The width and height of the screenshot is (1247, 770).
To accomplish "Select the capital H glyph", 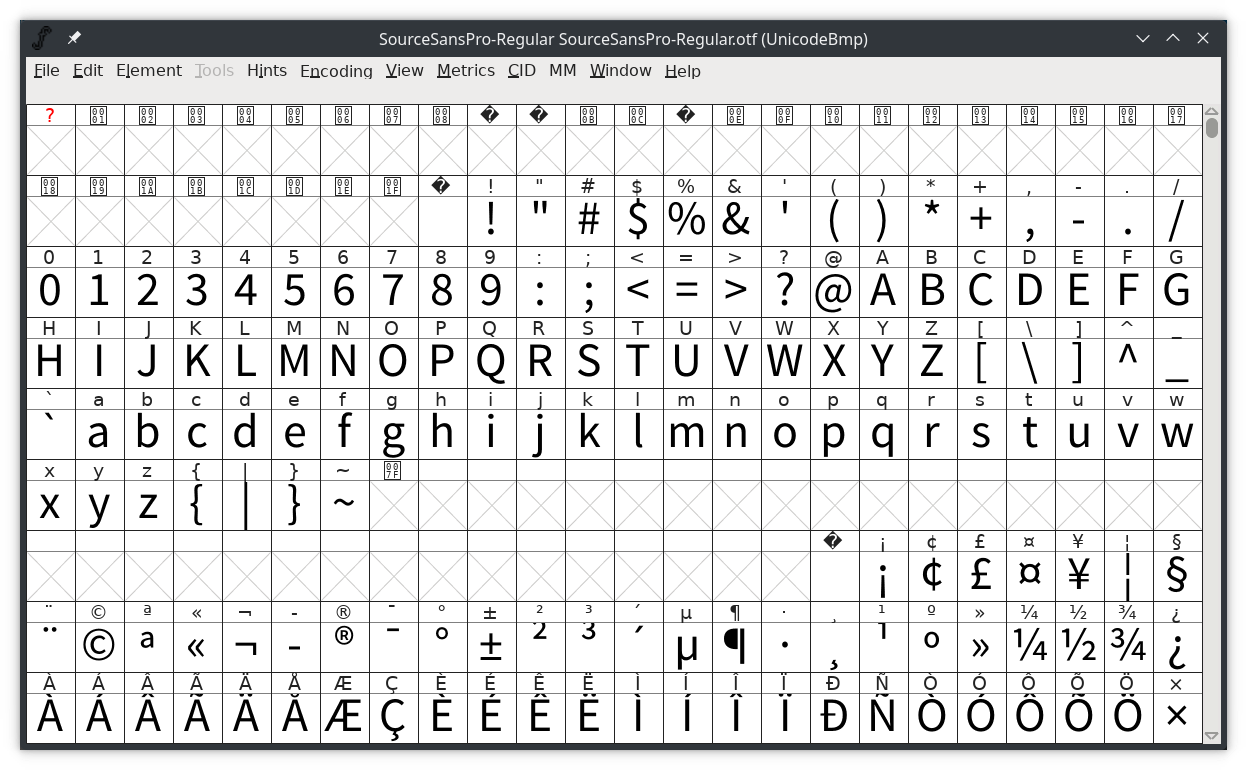I will click(x=50, y=363).
